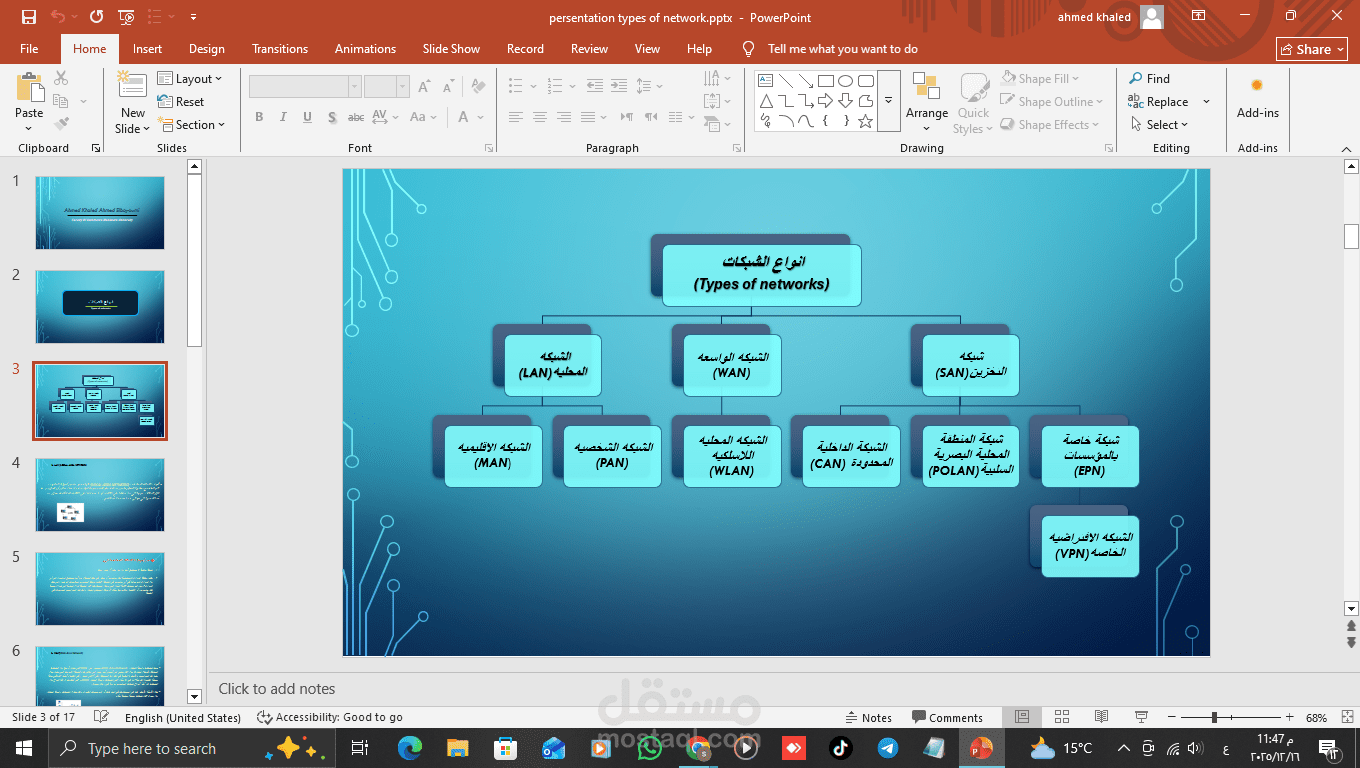Click the Accessibility: Good to go status
The height and width of the screenshot is (768, 1360).
pos(330,718)
